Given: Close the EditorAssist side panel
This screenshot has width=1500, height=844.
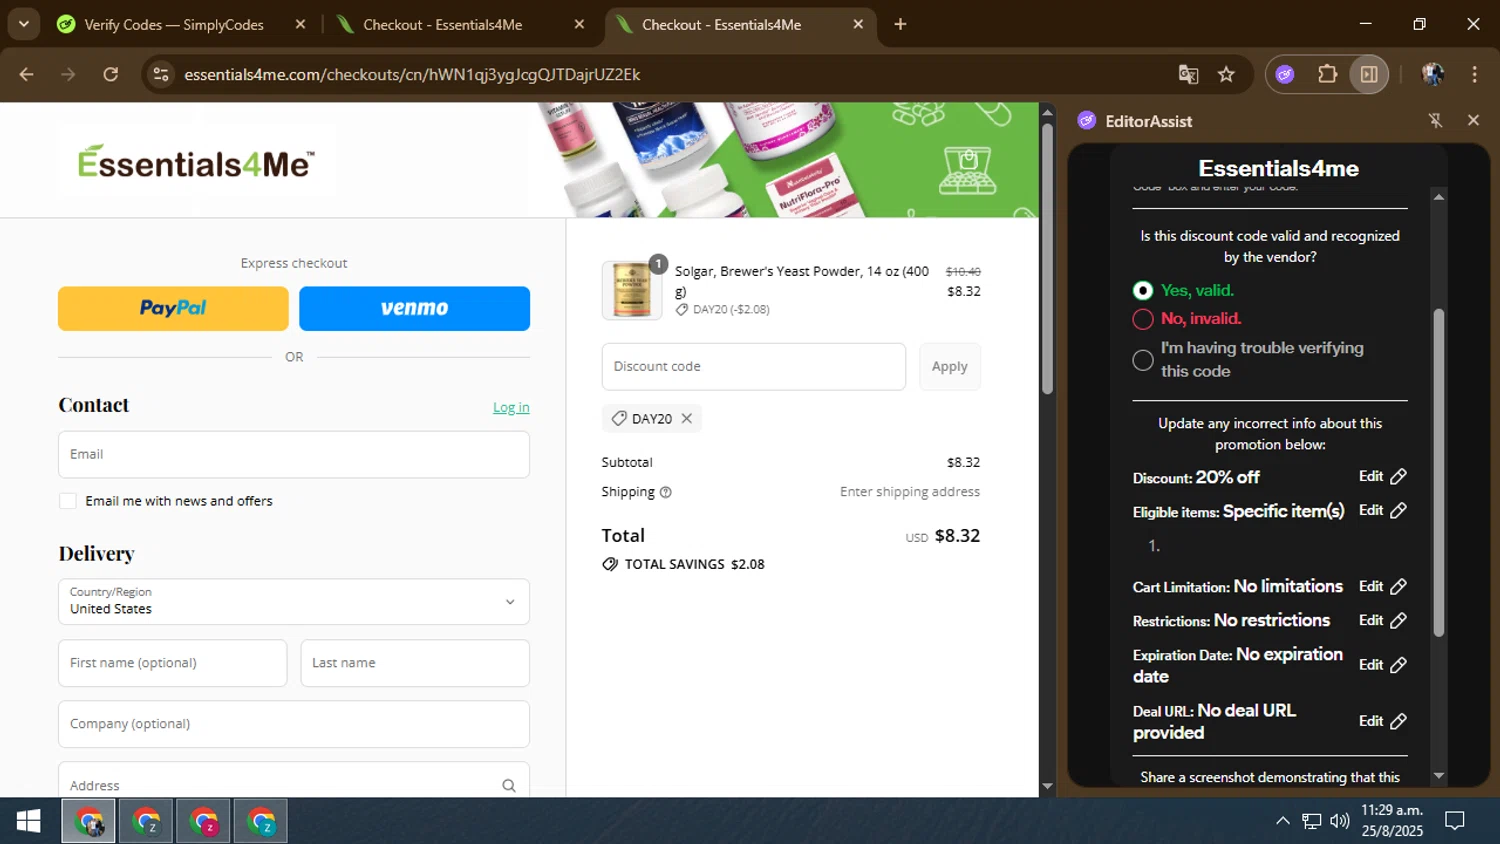Looking at the screenshot, I should (1473, 120).
